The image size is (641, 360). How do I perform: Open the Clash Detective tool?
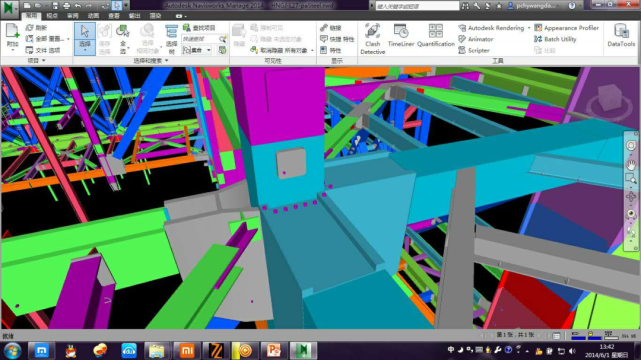[372, 39]
